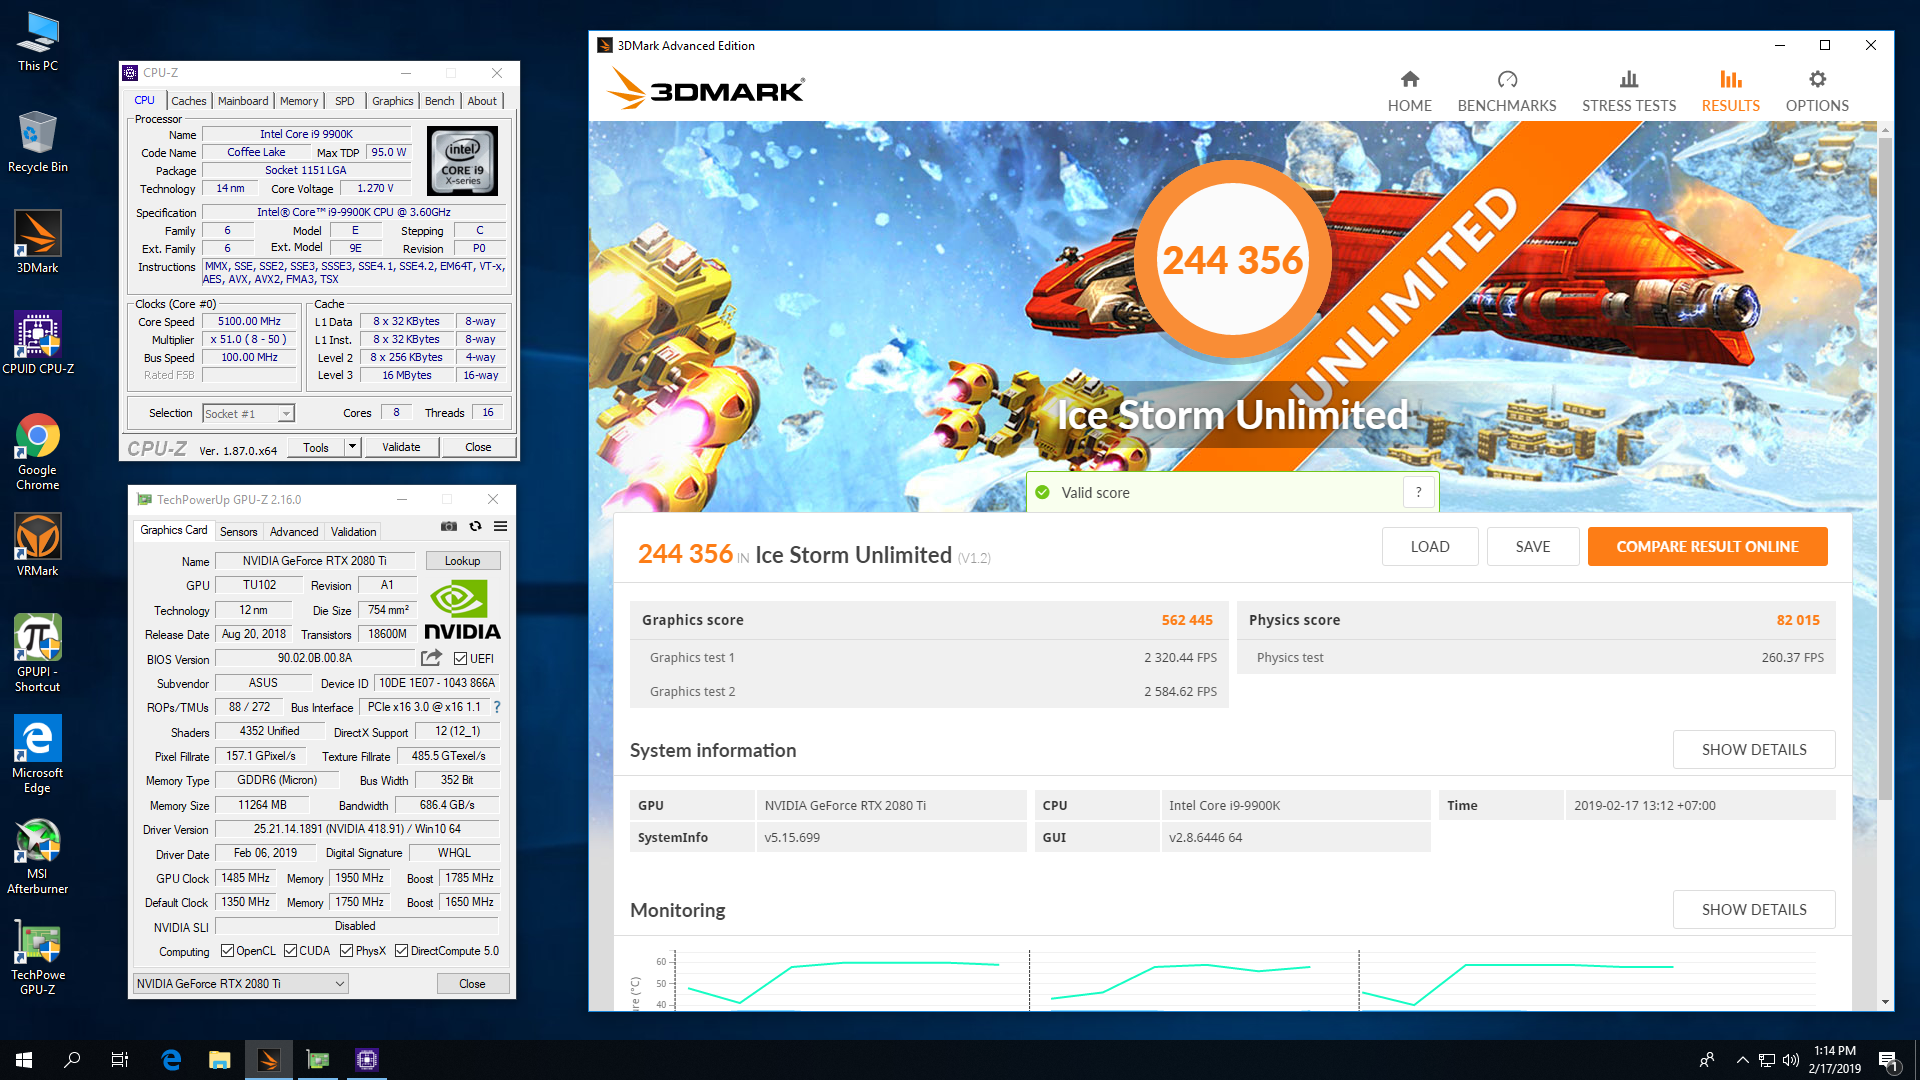1920x1080 pixels.
Task: Open the 3DMark Results tab
Action: click(x=1730, y=91)
